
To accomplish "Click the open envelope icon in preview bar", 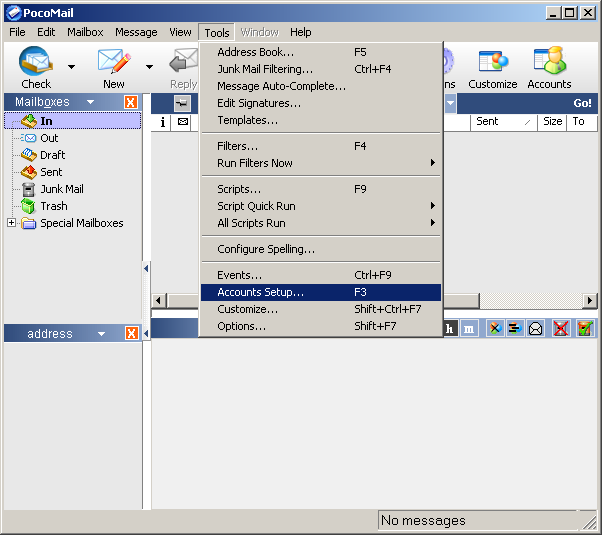I will pyautogui.click(x=536, y=328).
